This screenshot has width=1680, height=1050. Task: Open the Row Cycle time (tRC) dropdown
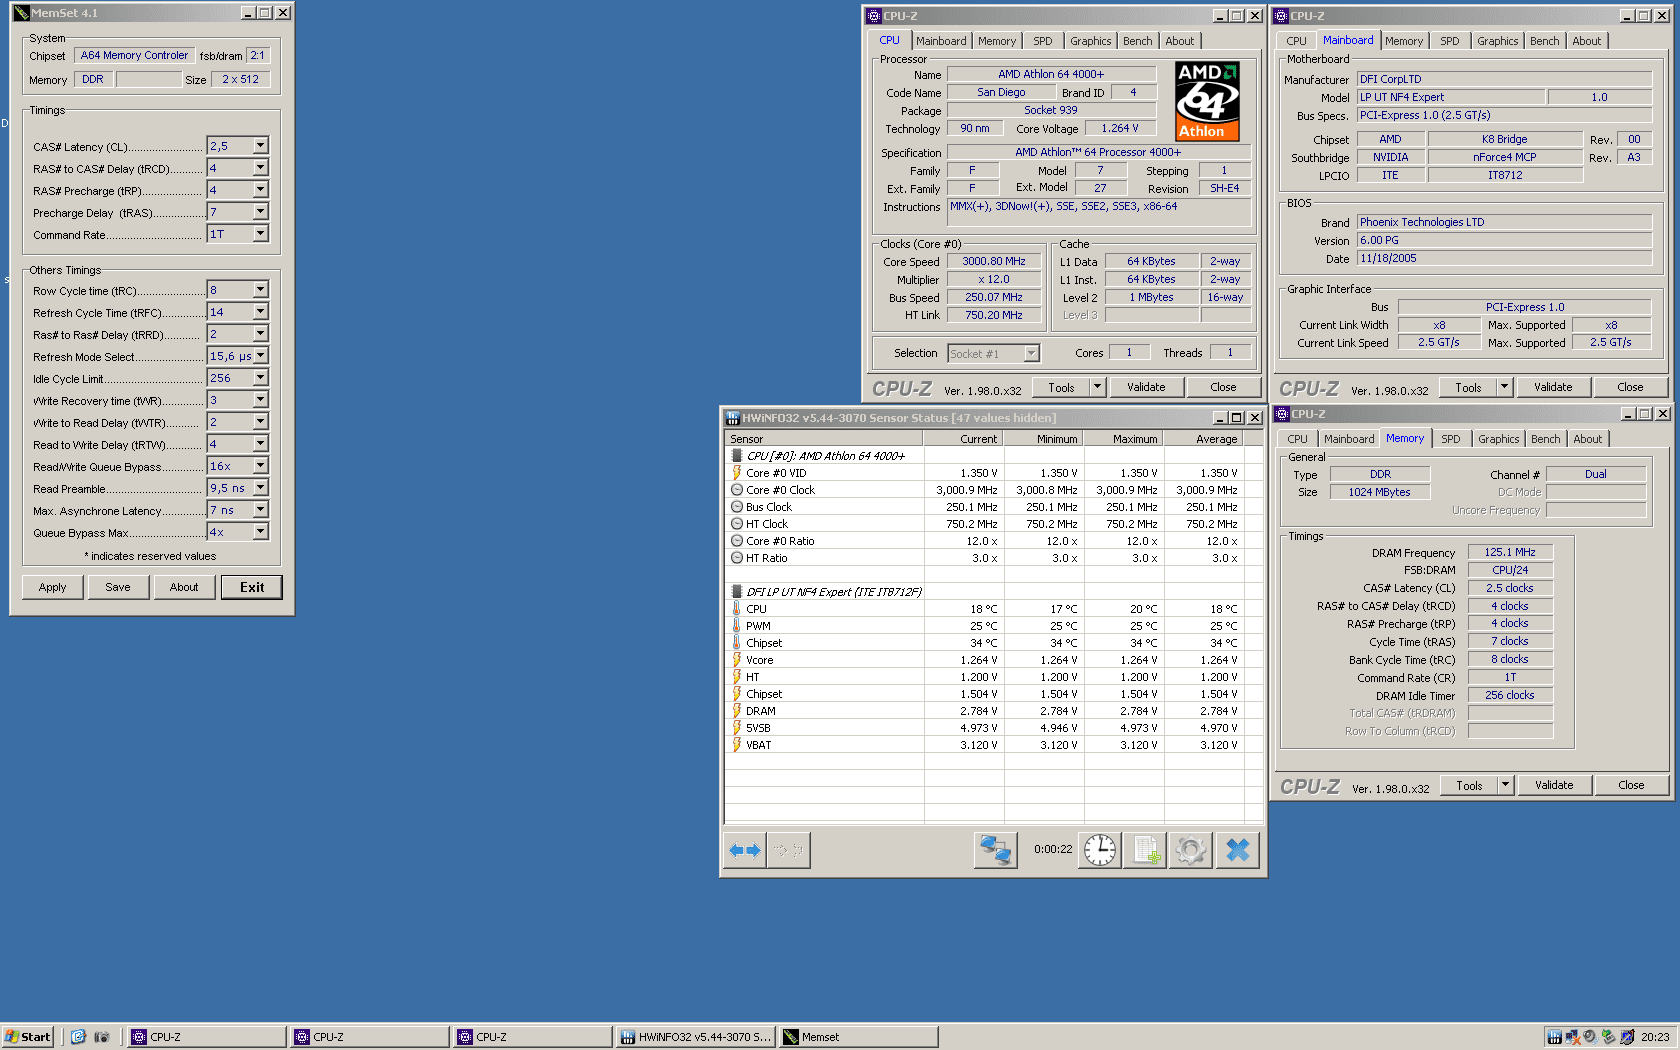[260, 290]
